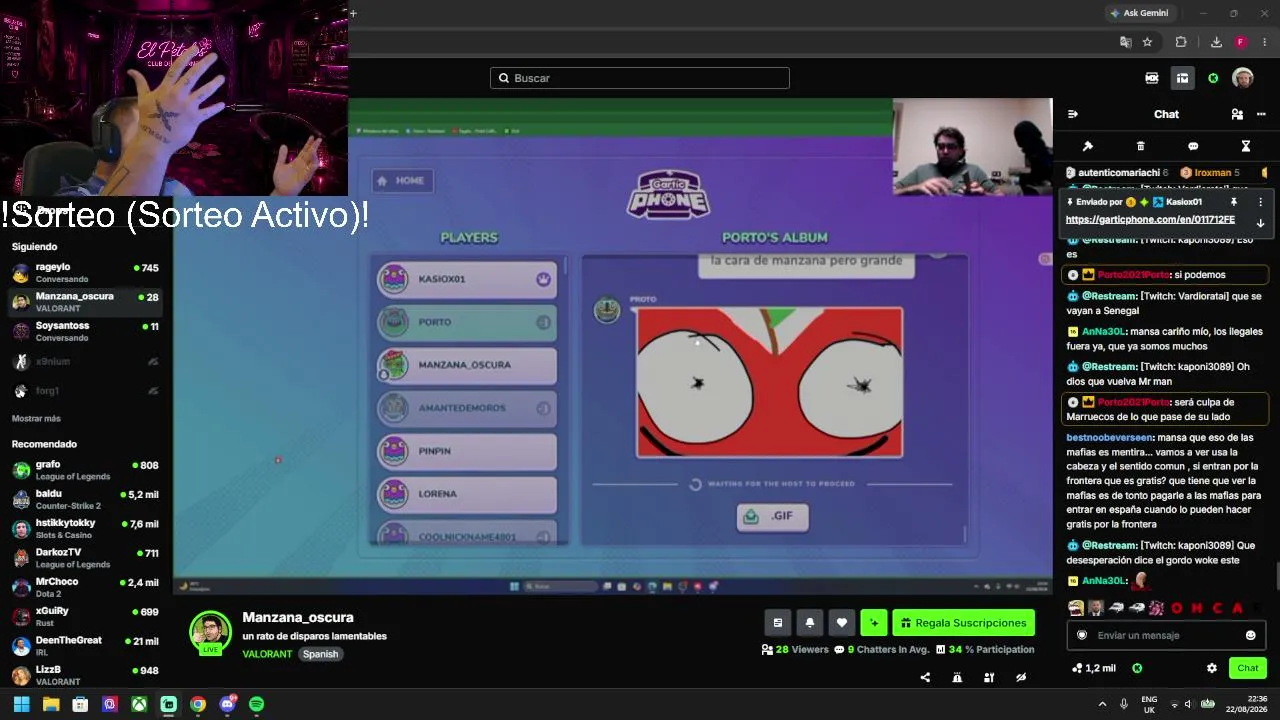Viewport: 1280px width, 720px height.
Task: Open chat settings gear icon
Action: click(1212, 668)
